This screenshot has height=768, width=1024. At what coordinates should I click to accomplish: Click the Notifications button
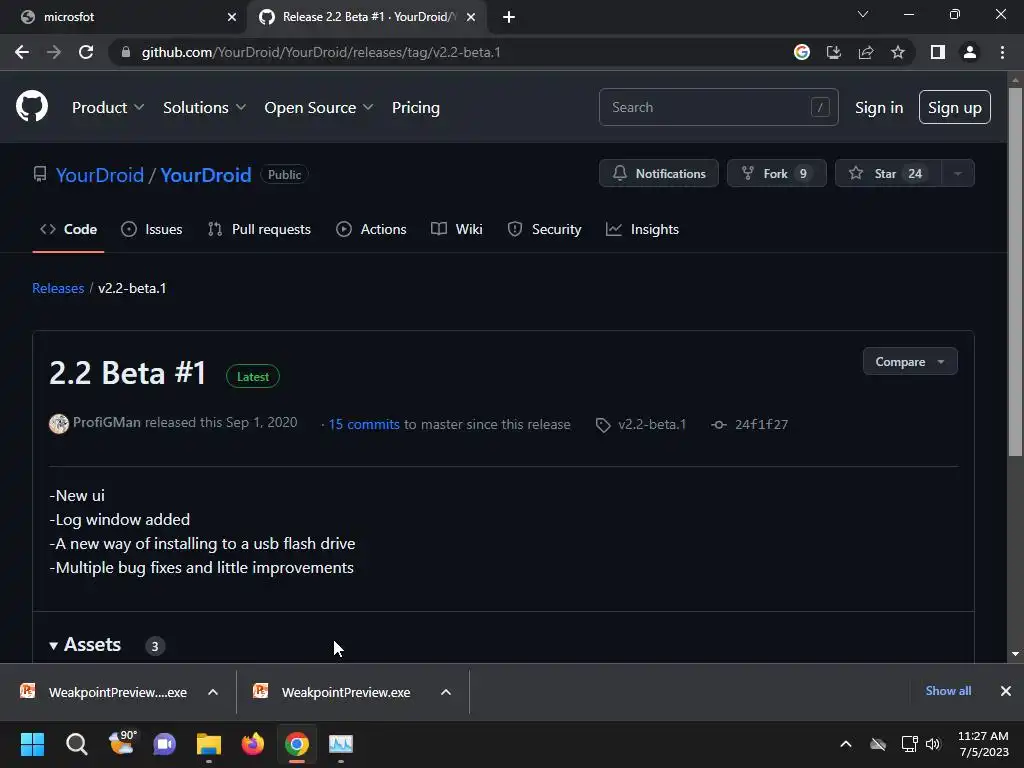(x=659, y=174)
